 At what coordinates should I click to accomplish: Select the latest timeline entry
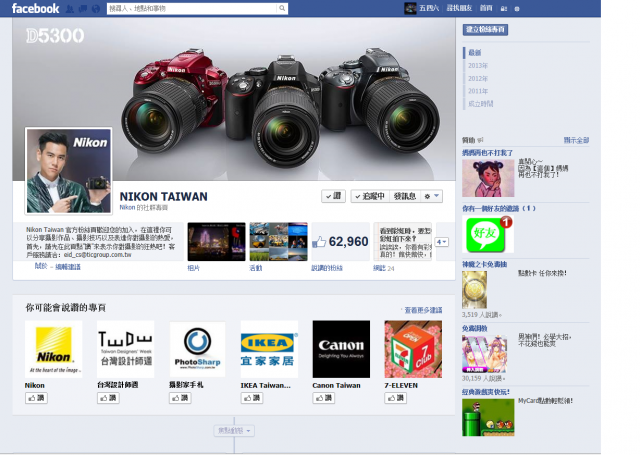point(475,52)
